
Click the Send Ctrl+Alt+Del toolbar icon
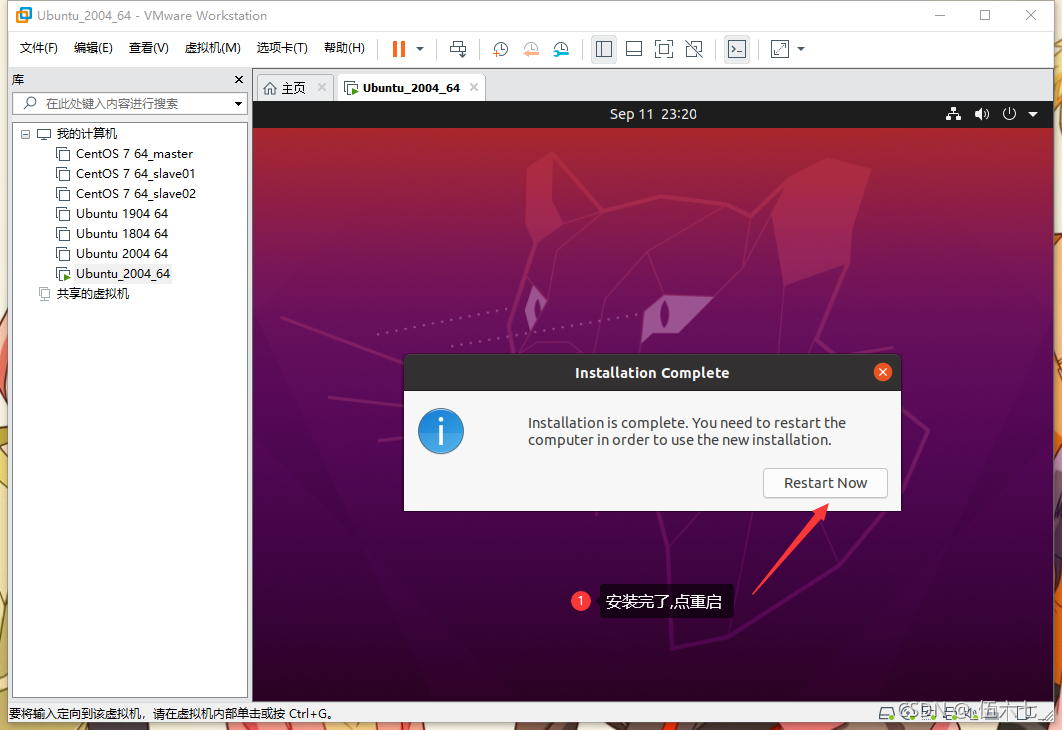[458, 49]
